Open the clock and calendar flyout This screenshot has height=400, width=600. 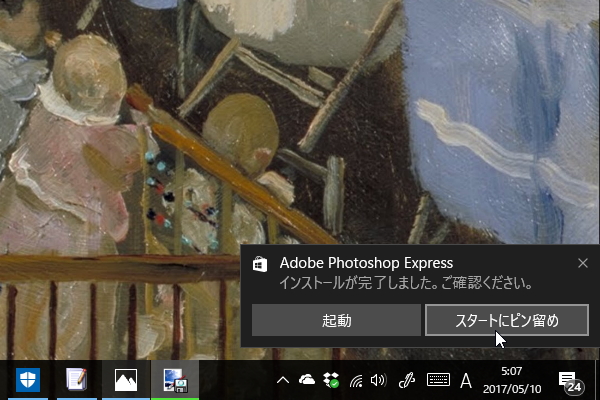coord(511,380)
